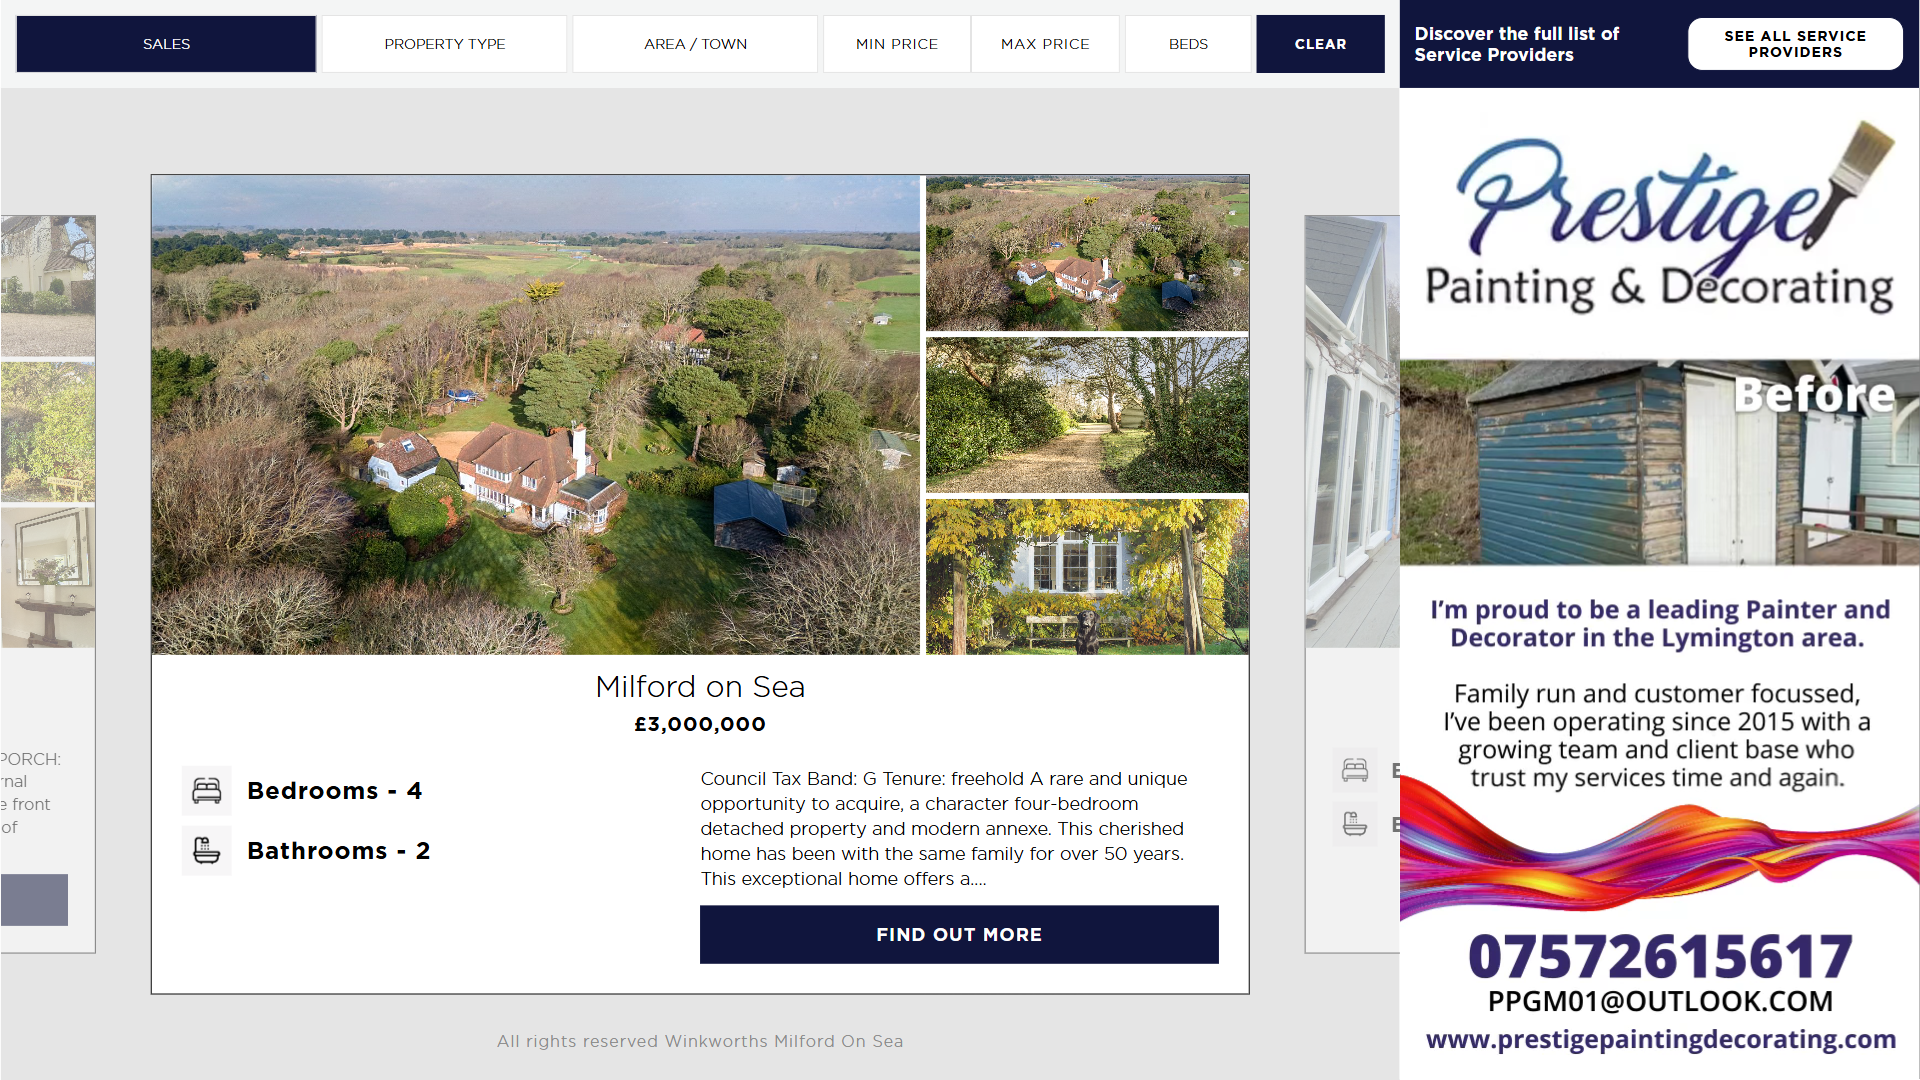Select the Min Price filter
The width and height of the screenshot is (1920, 1080).
[897, 44]
